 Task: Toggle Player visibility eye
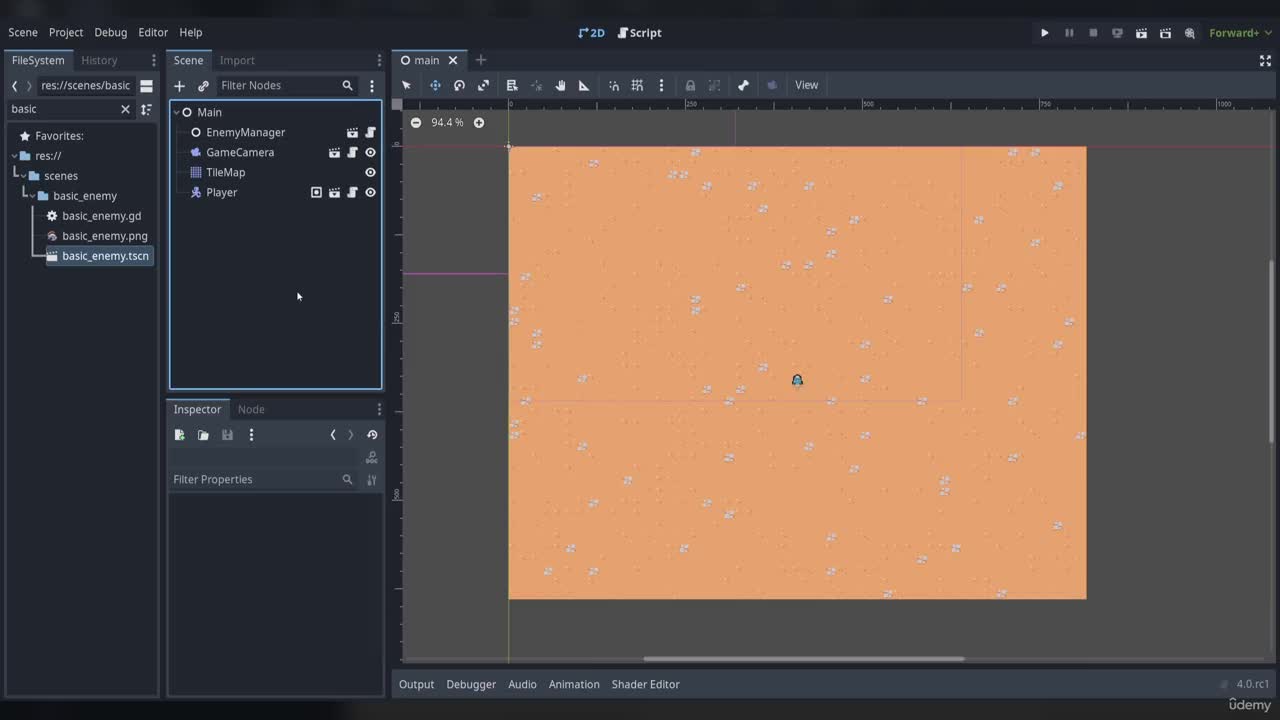tap(370, 192)
